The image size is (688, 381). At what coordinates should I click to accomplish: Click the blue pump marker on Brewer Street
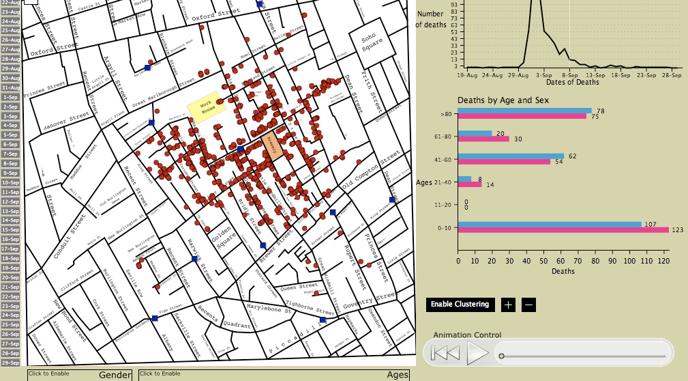click(x=263, y=246)
